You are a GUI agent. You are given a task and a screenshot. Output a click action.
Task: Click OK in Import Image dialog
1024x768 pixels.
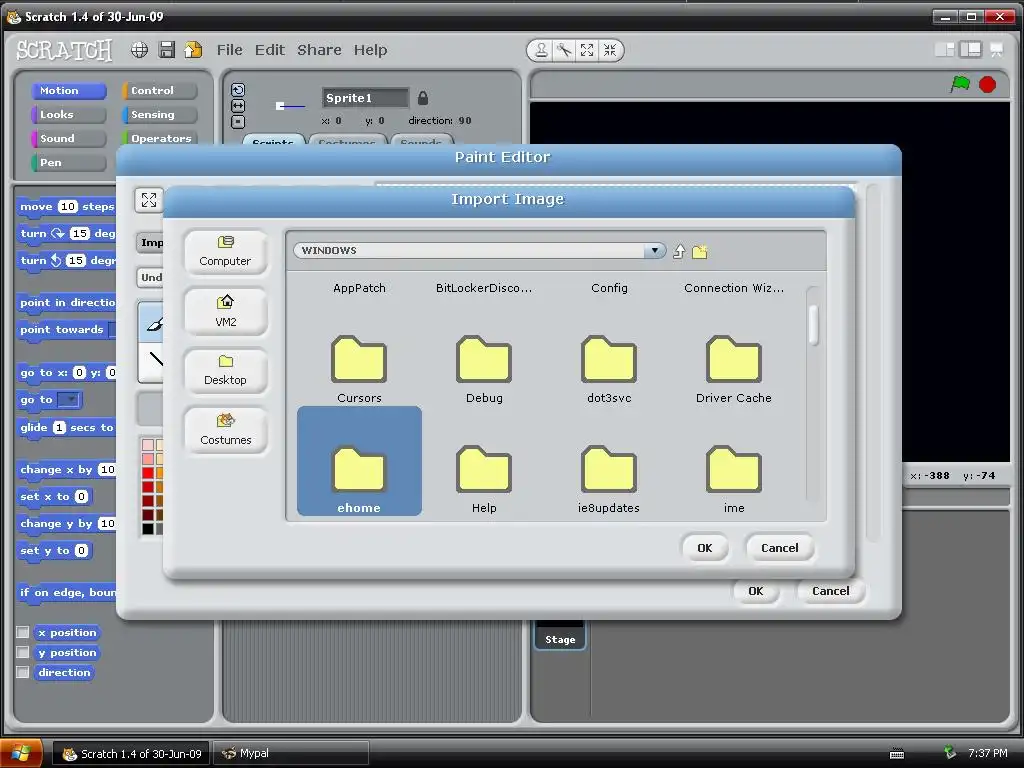click(x=705, y=548)
